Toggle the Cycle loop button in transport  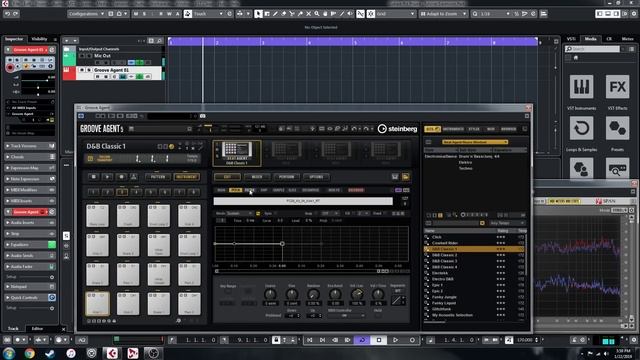pyautogui.click(x=362, y=340)
